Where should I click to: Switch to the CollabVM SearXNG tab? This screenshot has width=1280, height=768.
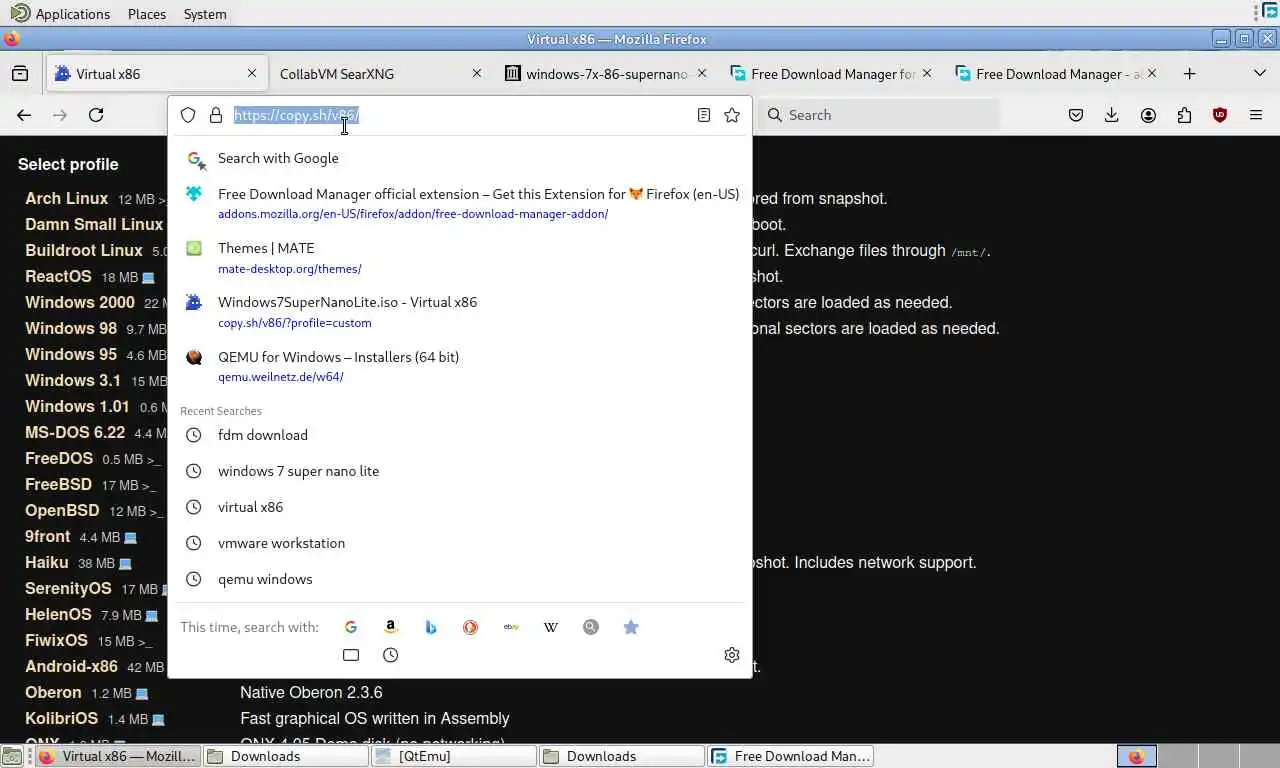point(380,73)
